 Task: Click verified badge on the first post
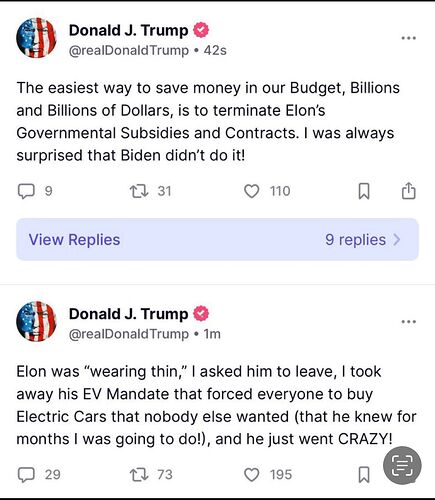[201, 30]
